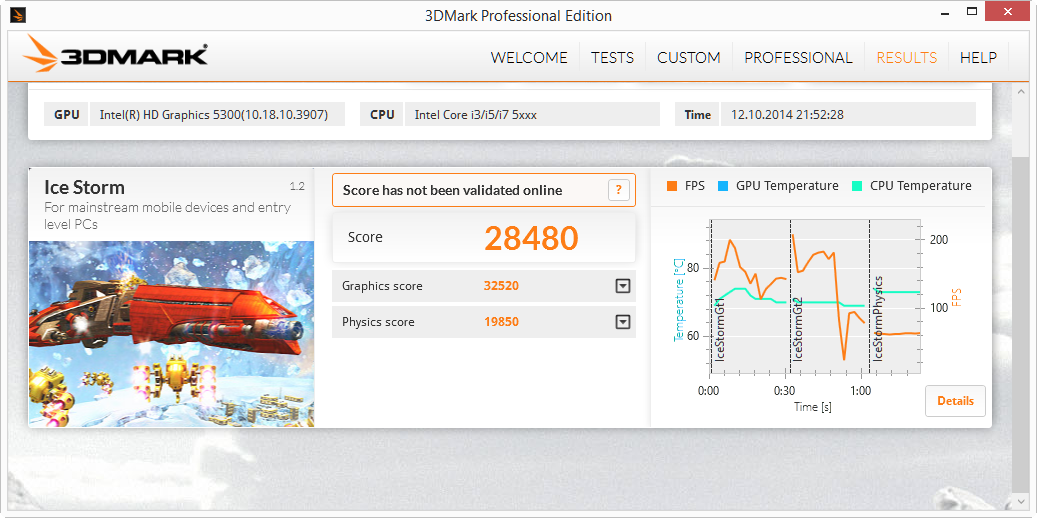
Task: Click the vertical scrollbar up arrow
Action: tap(1019, 92)
